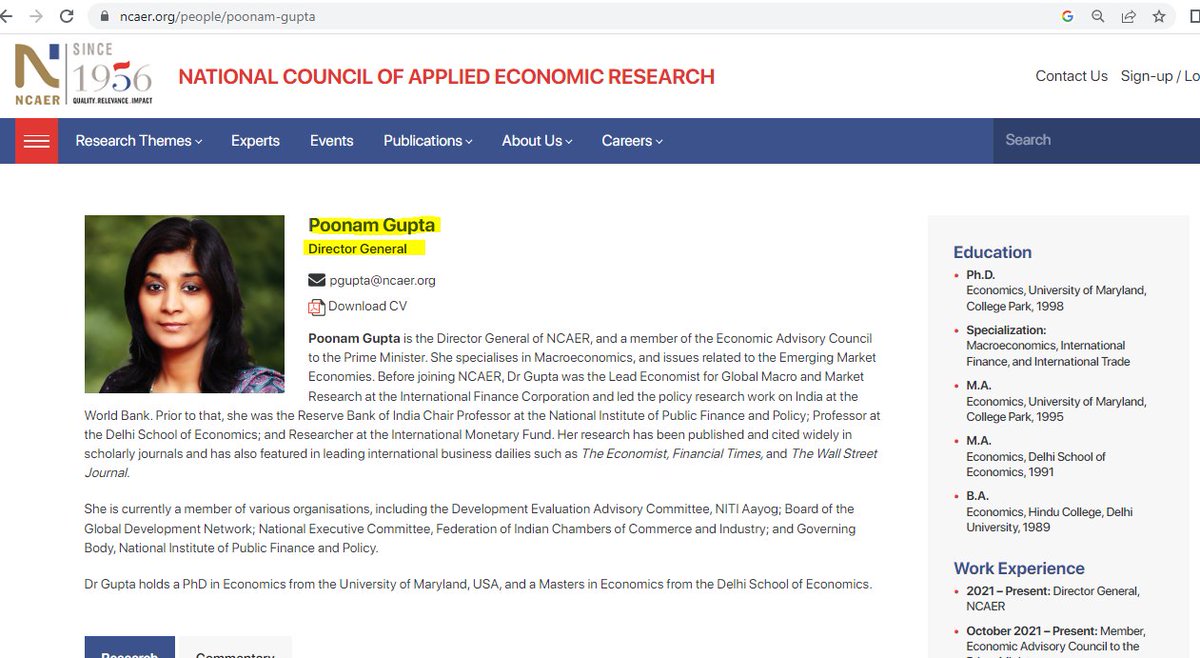Click the PDF icon beside Download CV

click(317, 307)
